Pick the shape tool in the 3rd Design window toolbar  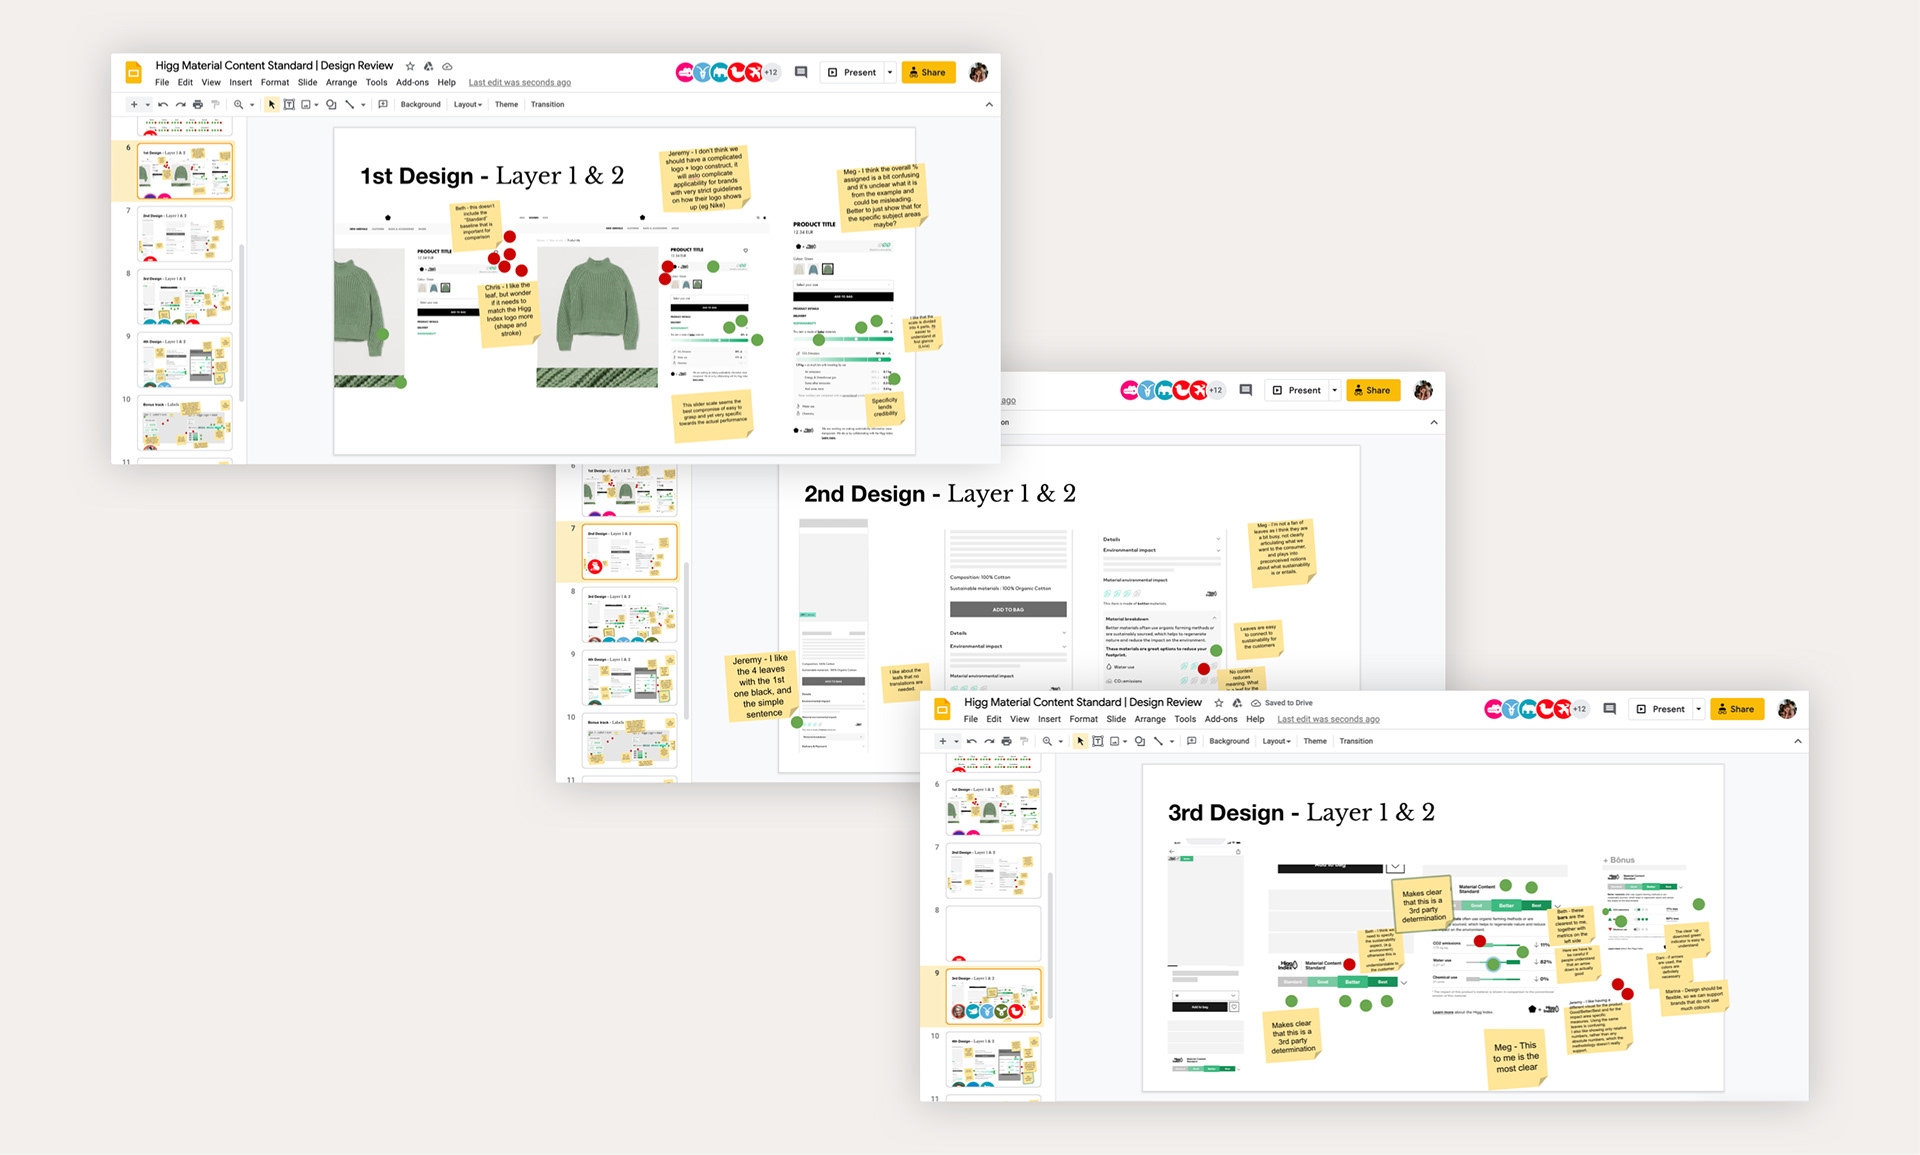1139,741
